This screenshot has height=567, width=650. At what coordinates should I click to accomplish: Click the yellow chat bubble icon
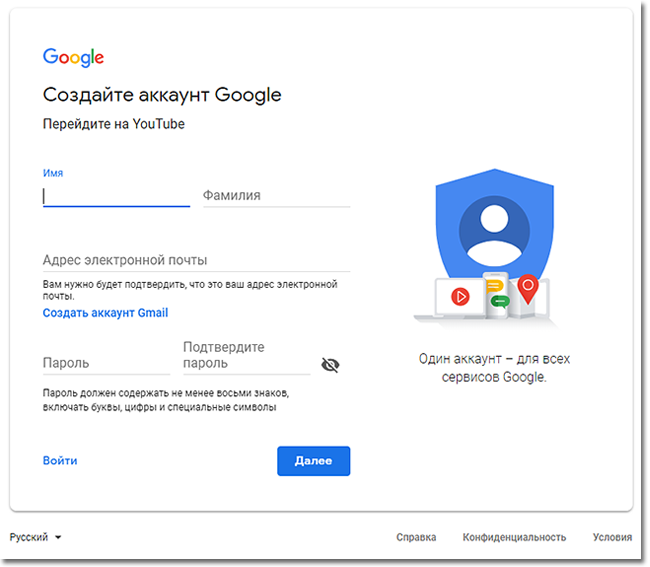[x=494, y=286]
